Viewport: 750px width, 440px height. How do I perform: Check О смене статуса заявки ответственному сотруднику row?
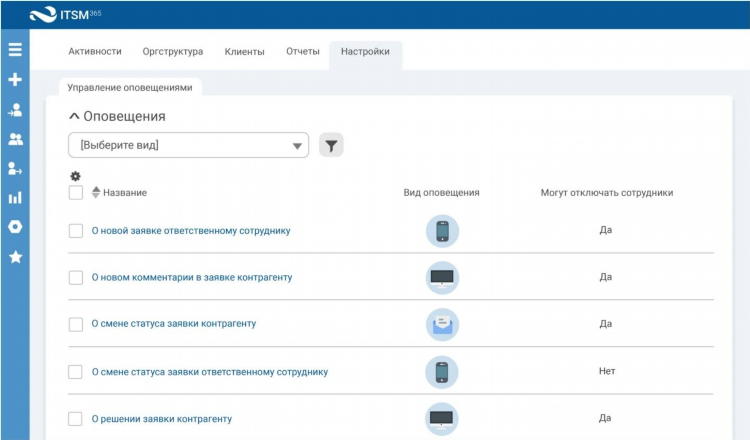pyautogui.click(x=75, y=372)
